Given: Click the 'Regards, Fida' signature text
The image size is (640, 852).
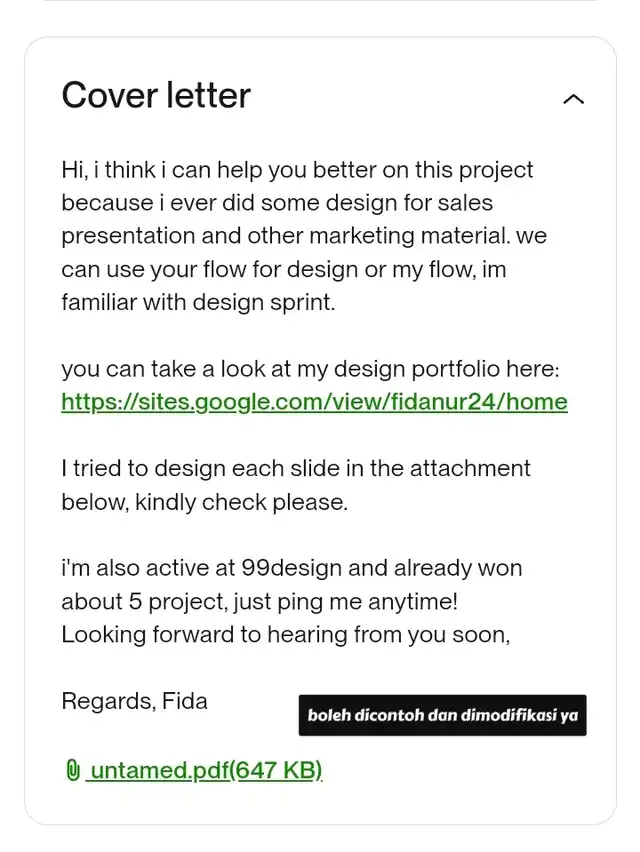Looking at the screenshot, I should [134, 701].
